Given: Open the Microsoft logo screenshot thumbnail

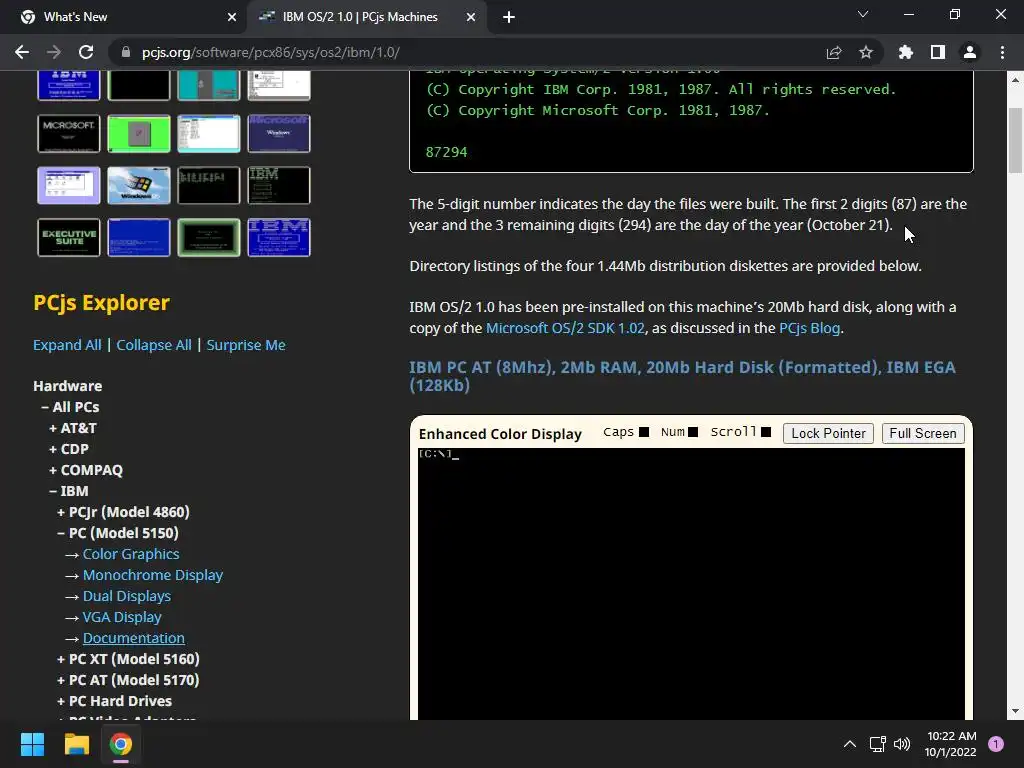Looking at the screenshot, I should [69, 133].
